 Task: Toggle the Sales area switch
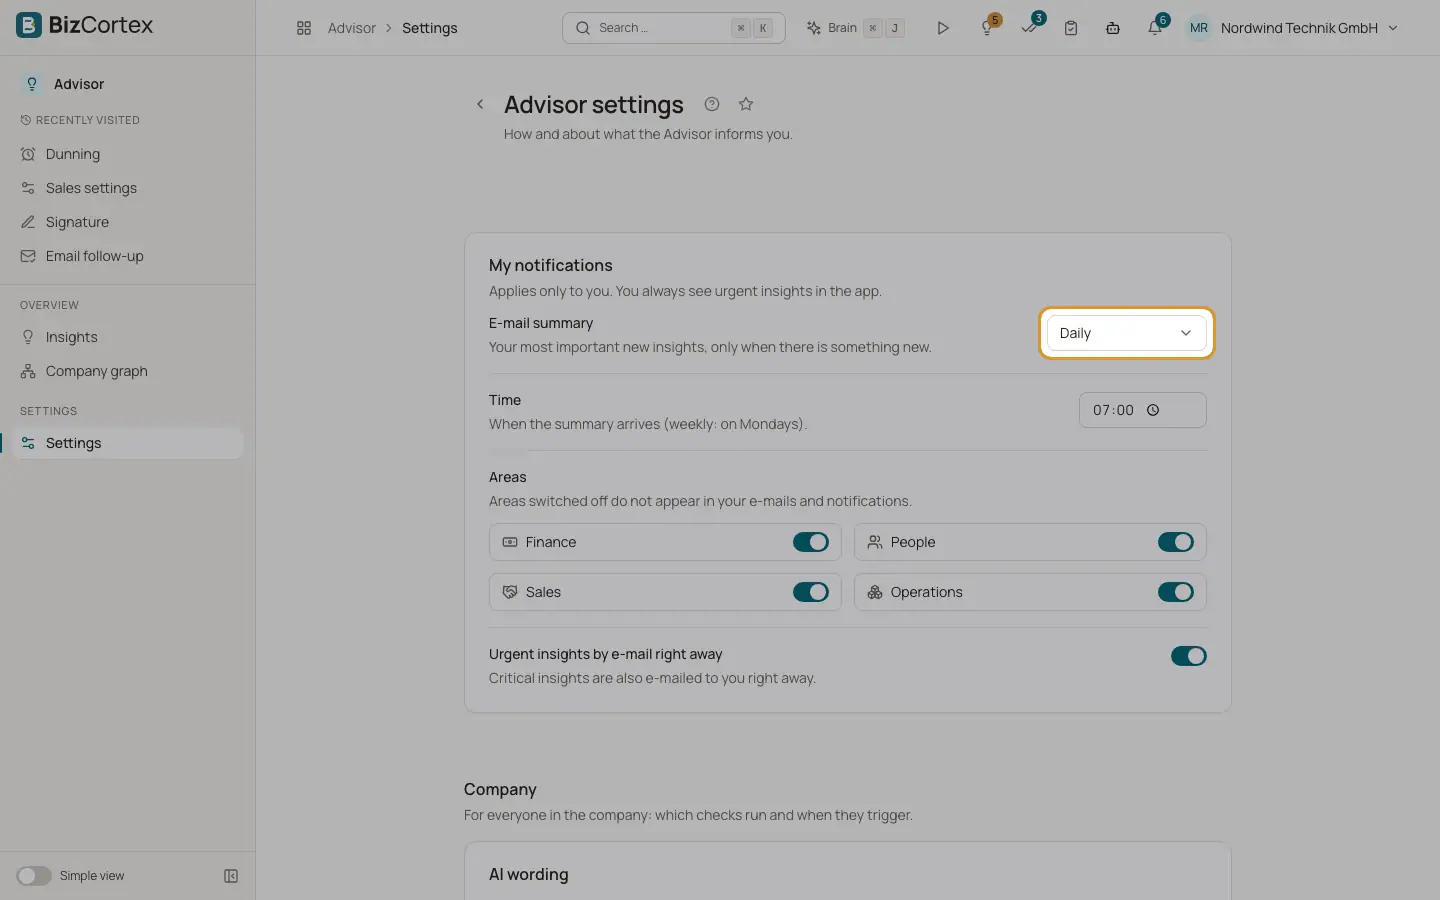pyautogui.click(x=811, y=592)
